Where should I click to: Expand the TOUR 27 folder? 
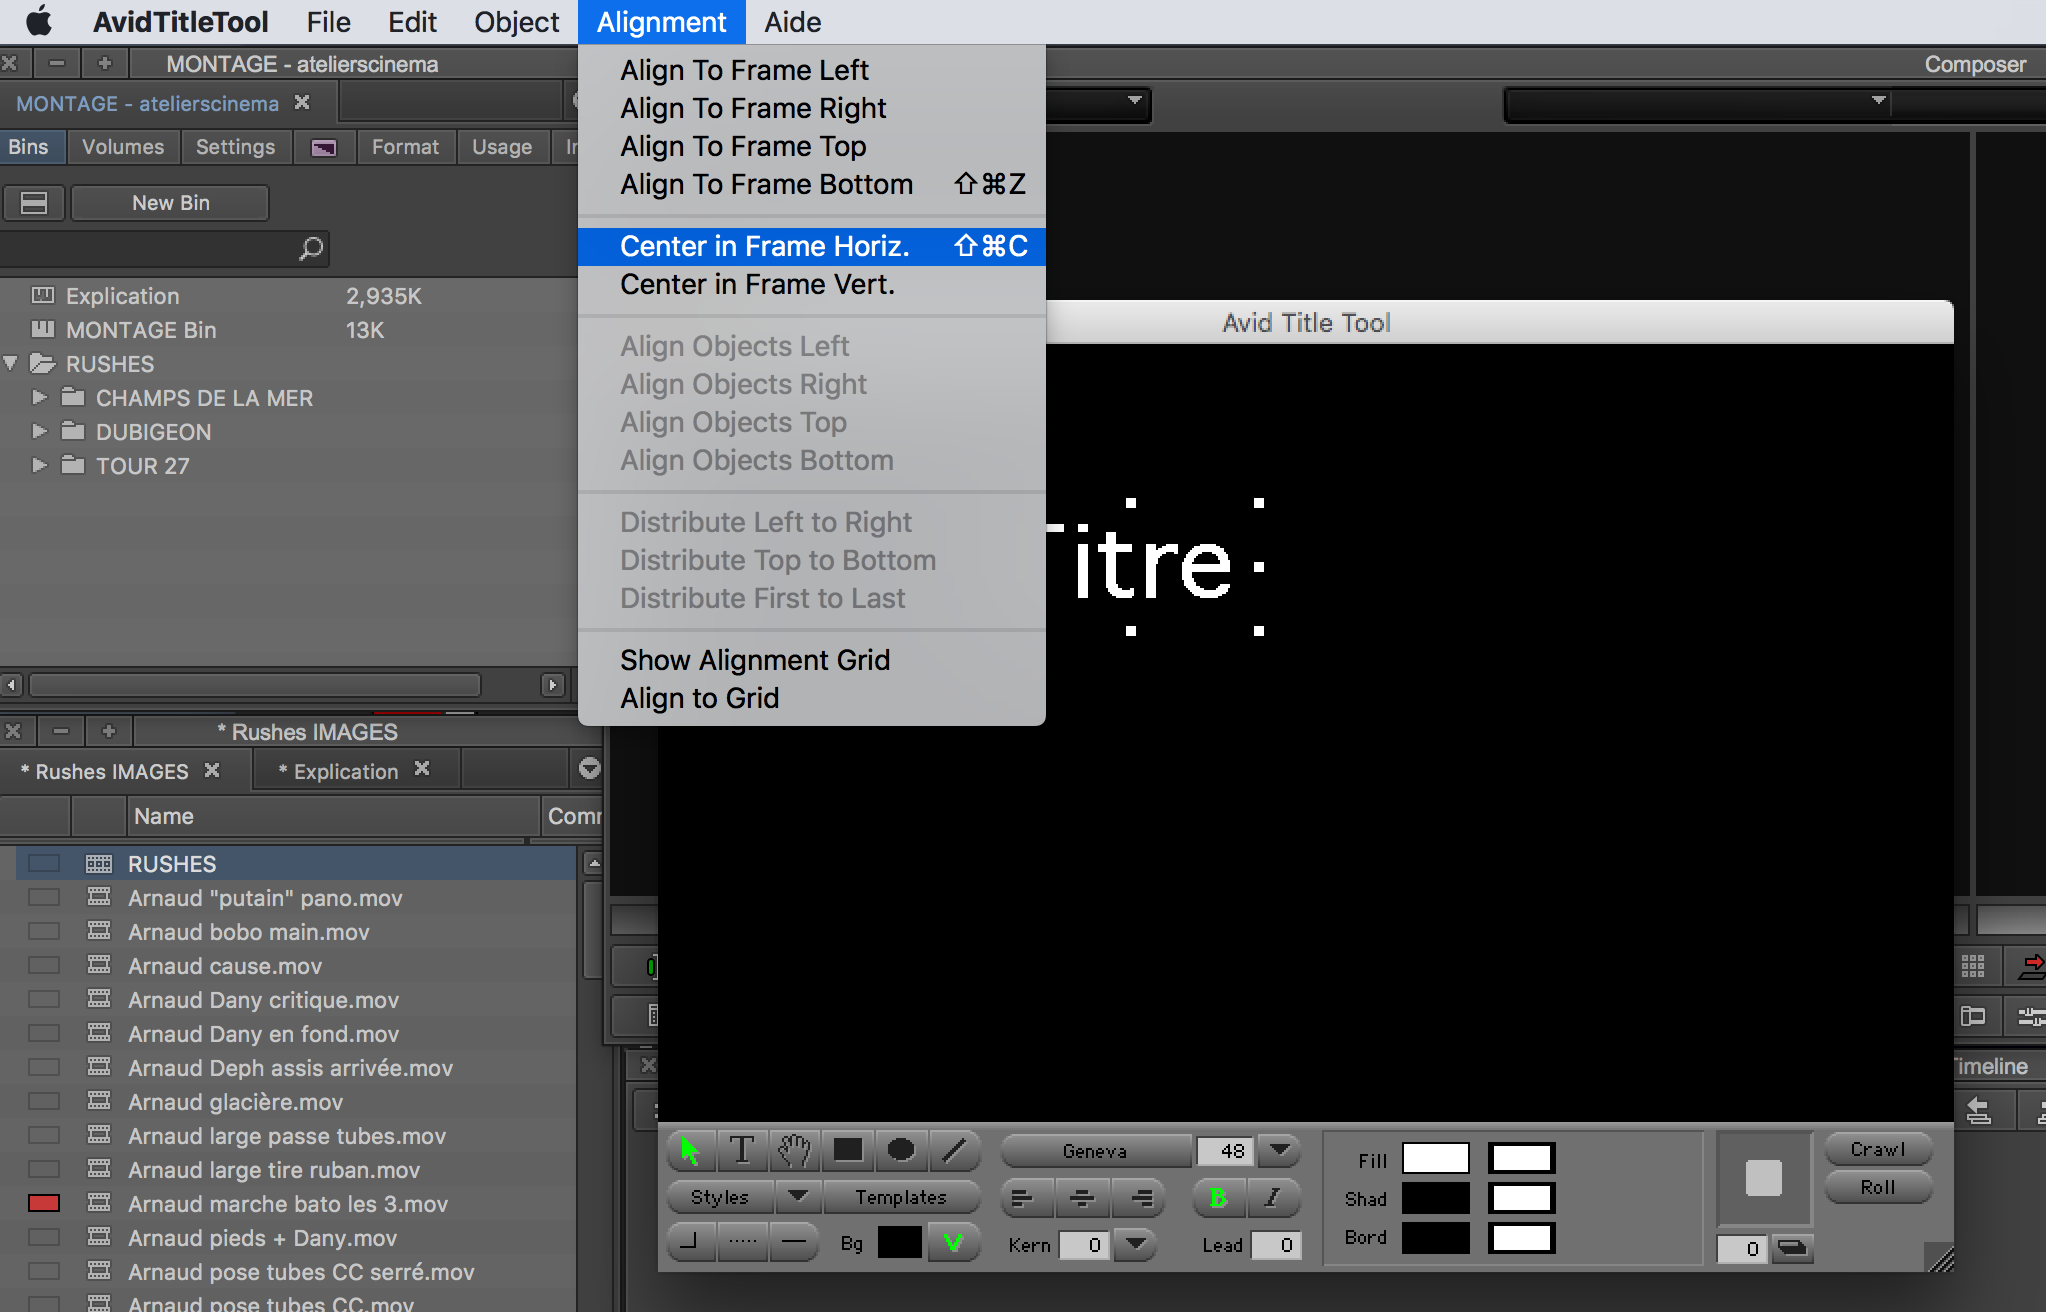tap(39, 465)
